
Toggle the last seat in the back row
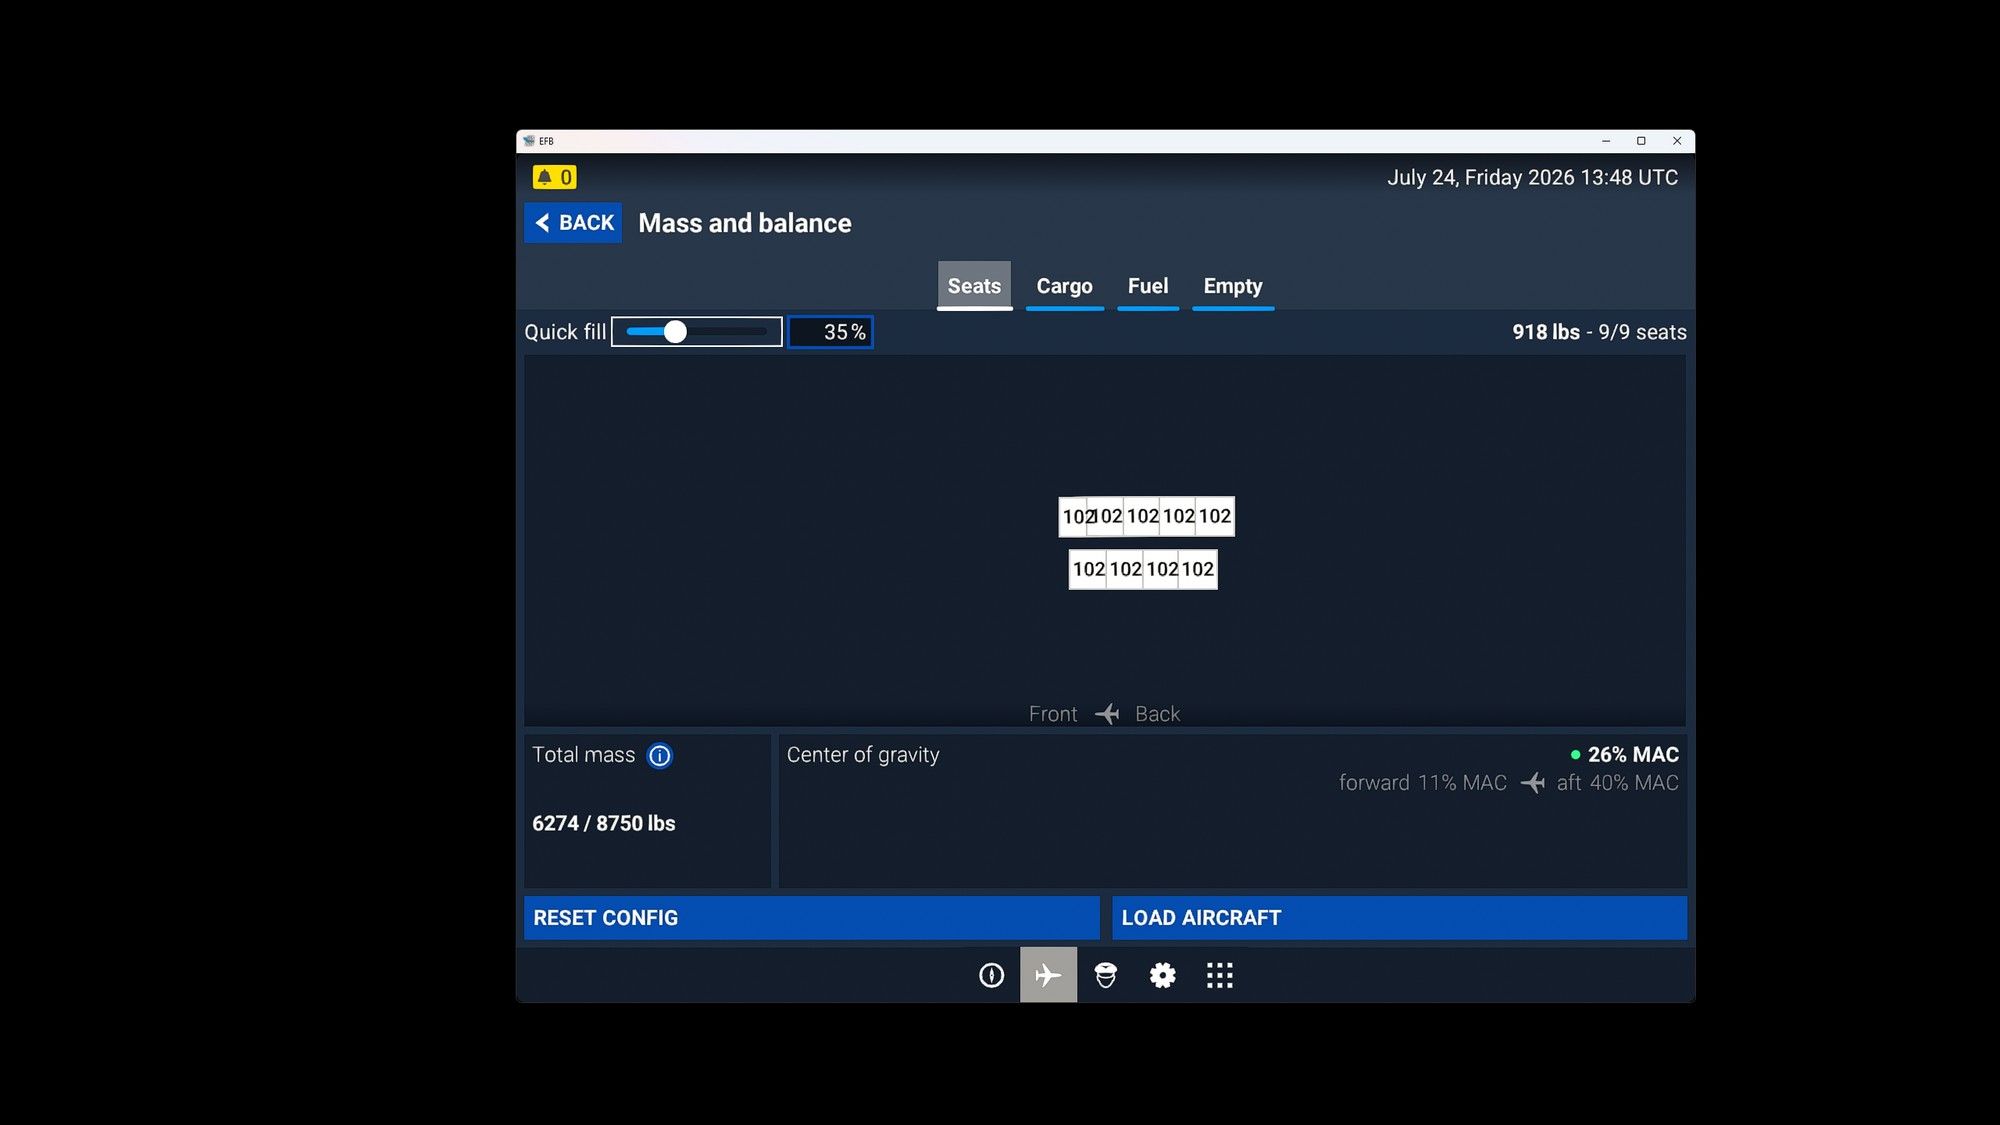1196,569
